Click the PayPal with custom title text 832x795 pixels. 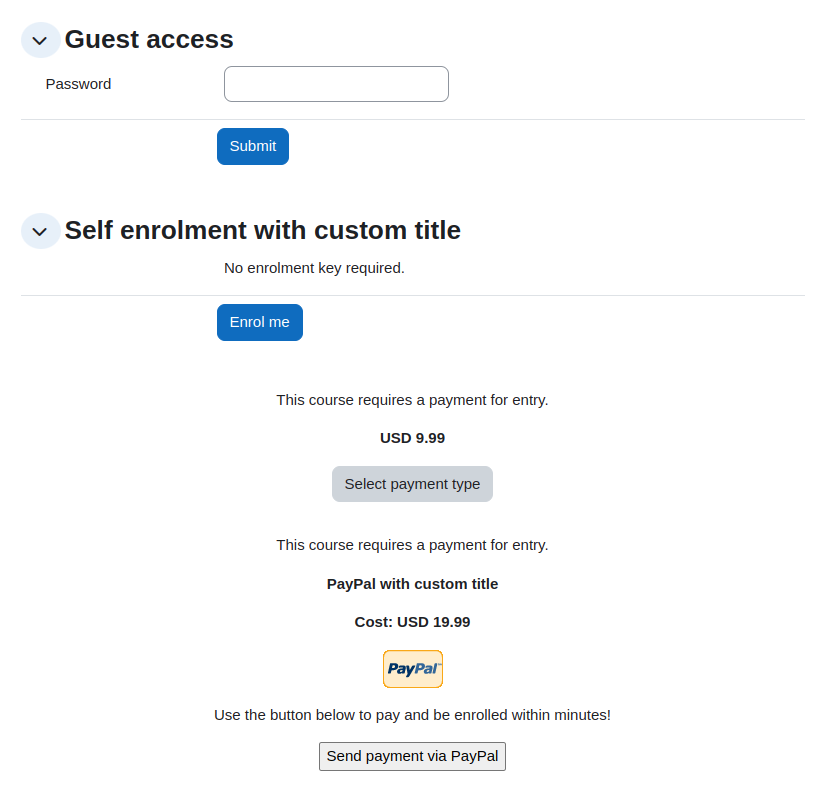click(412, 584)
